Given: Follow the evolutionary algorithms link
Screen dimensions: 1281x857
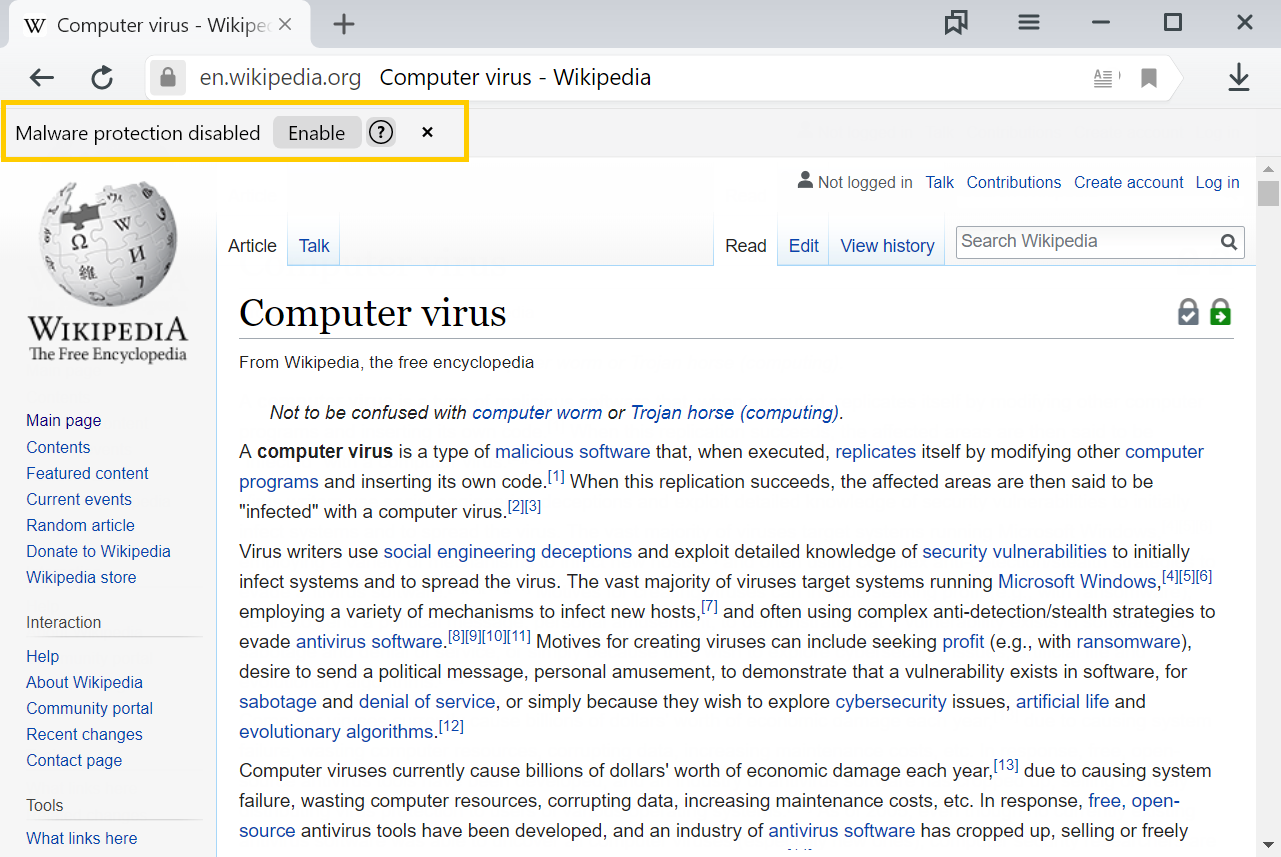Looking at the screenshot, I should 335,732.
